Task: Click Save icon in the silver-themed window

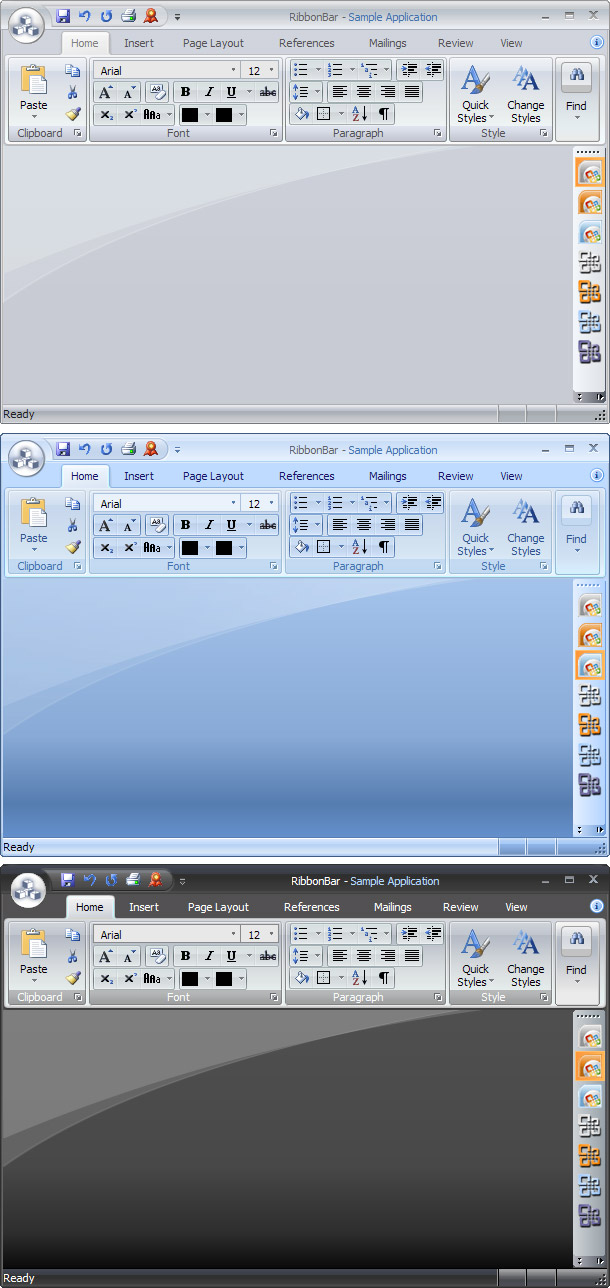Action: point(63,16)
